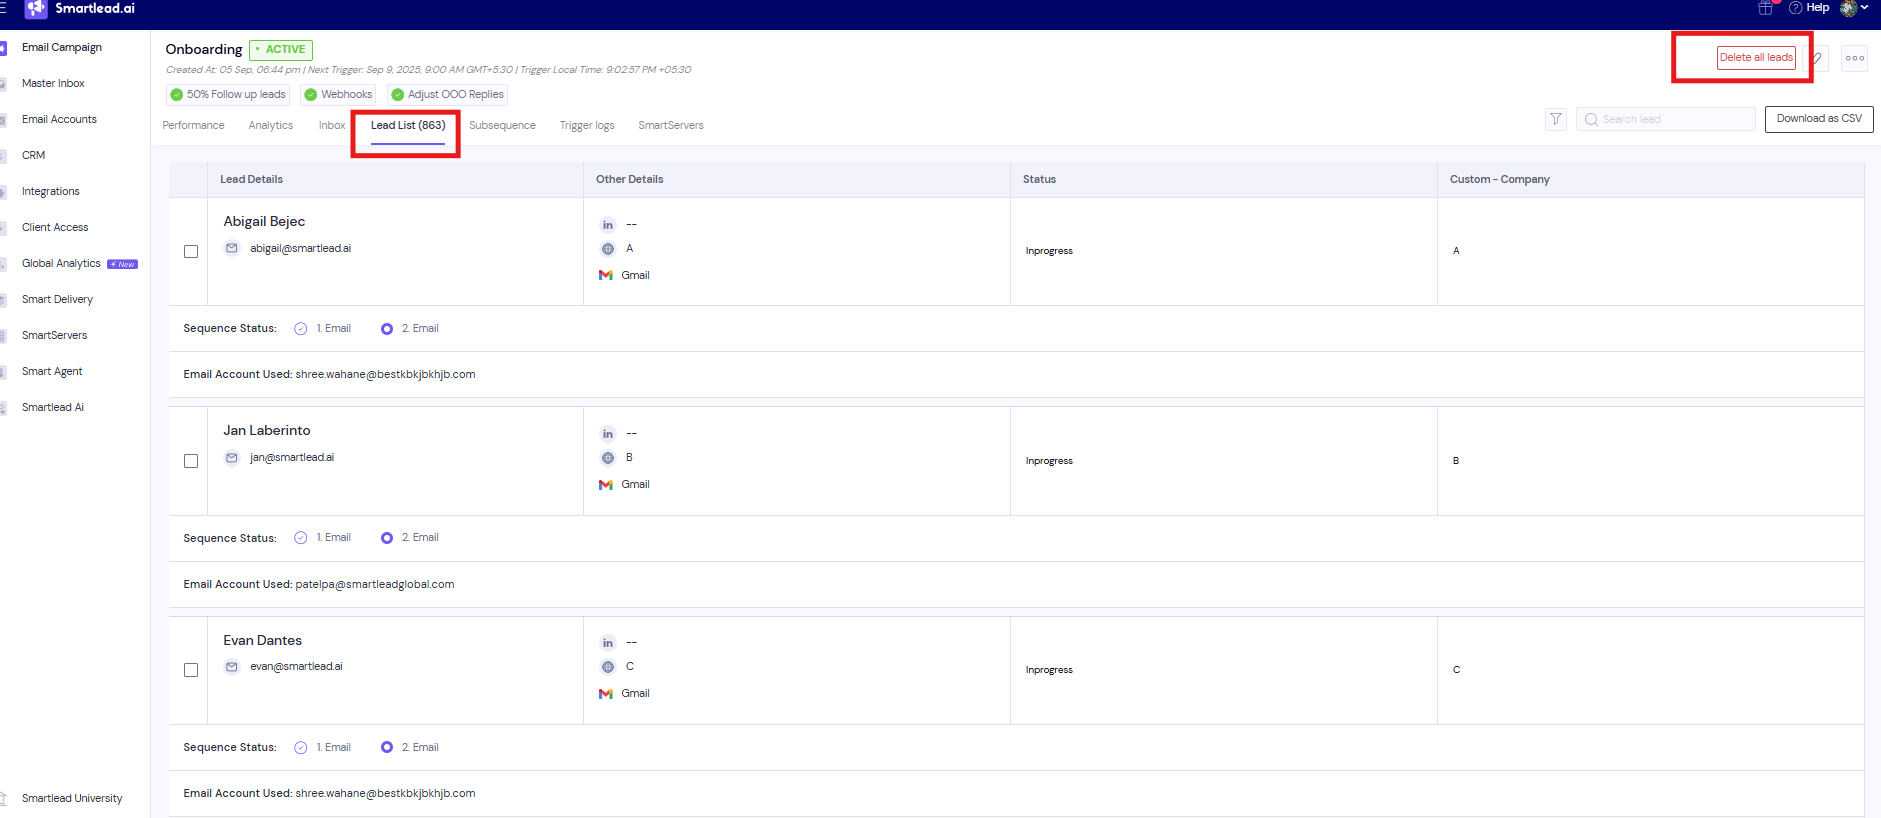Select the Lead List (863) tab

pyautogui.click(x=408, y=125)
